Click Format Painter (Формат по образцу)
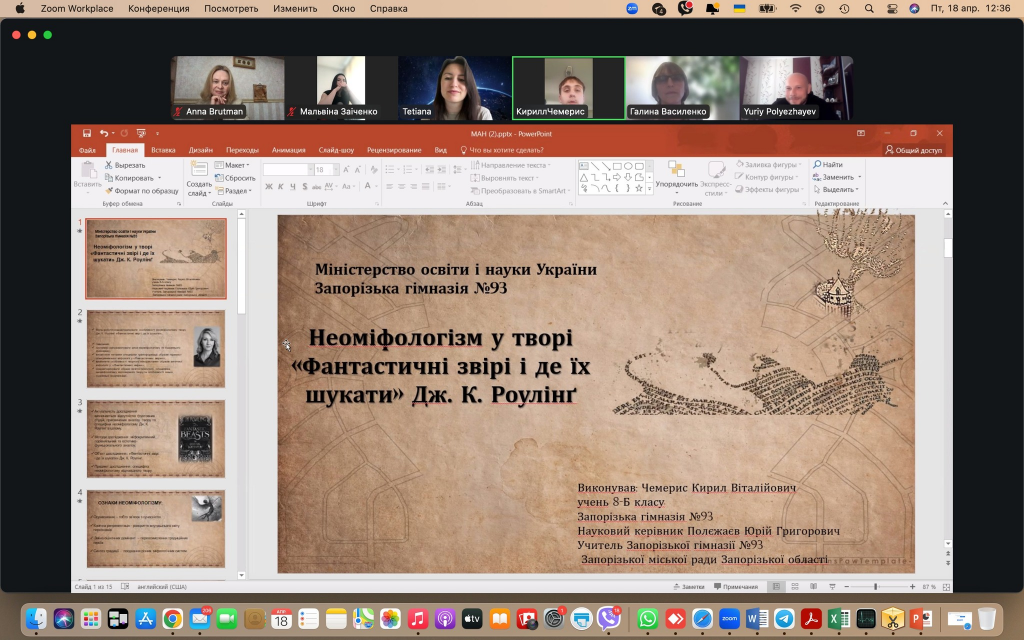Viewport: 1024px width, 640px height. click(x=141, y=190)
